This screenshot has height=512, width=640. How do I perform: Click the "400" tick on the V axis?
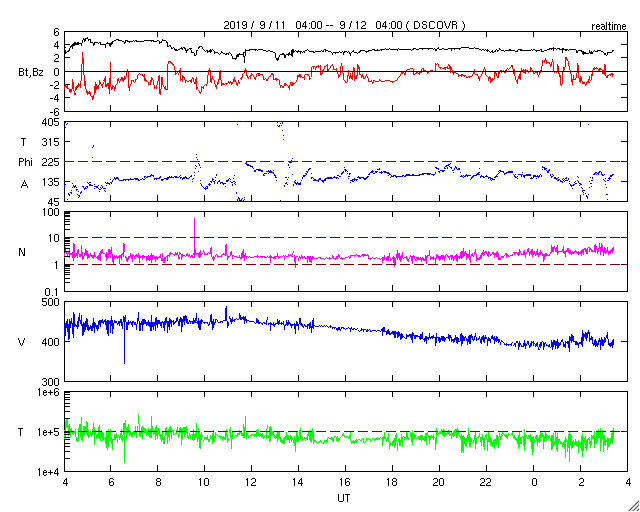(52, 342)
